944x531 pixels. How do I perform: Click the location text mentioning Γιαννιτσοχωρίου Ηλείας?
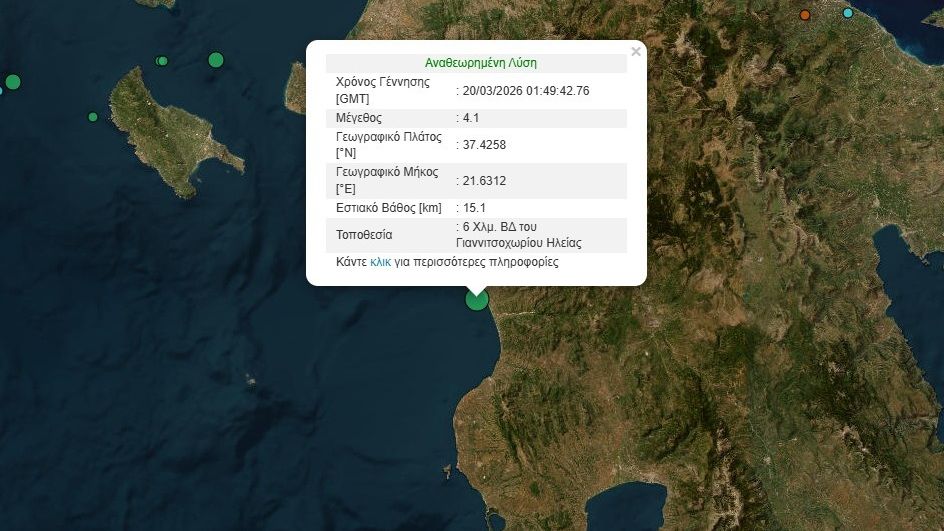pos(521,235)
